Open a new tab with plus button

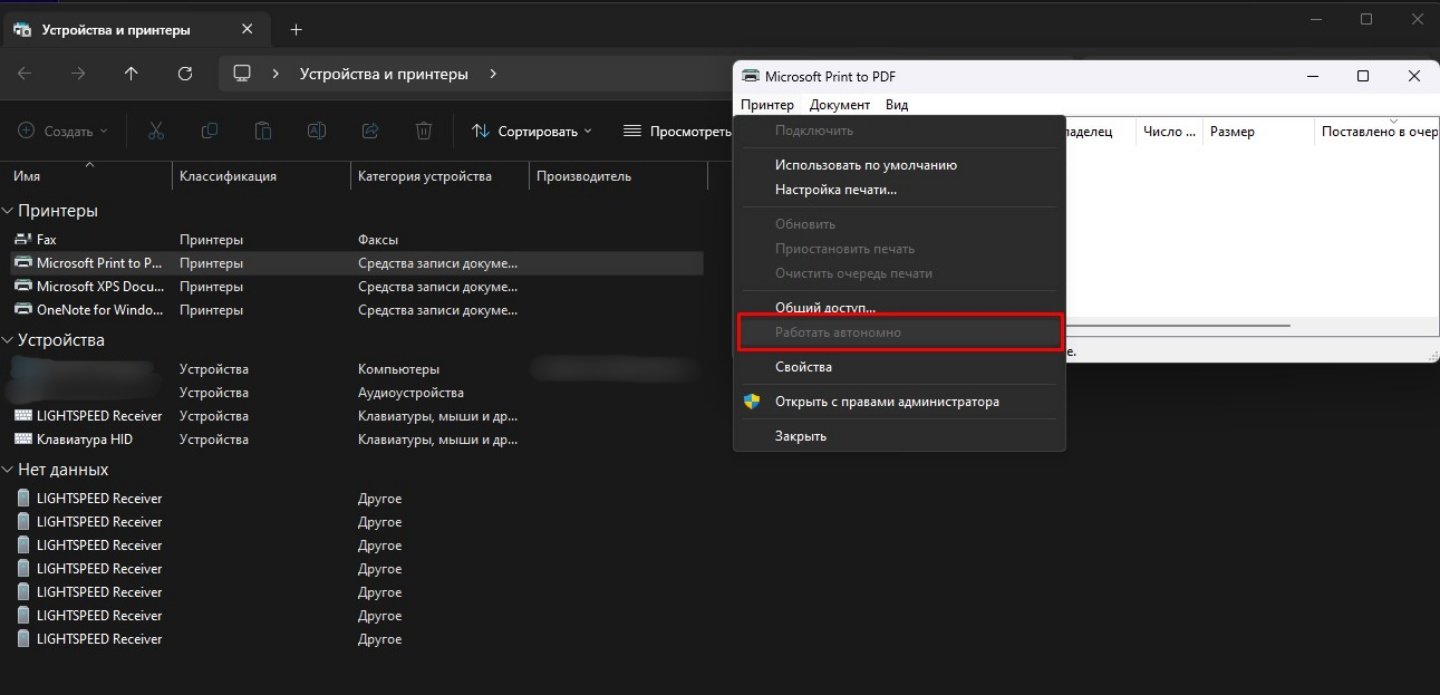pyautogui.click(x=296, y=30)
